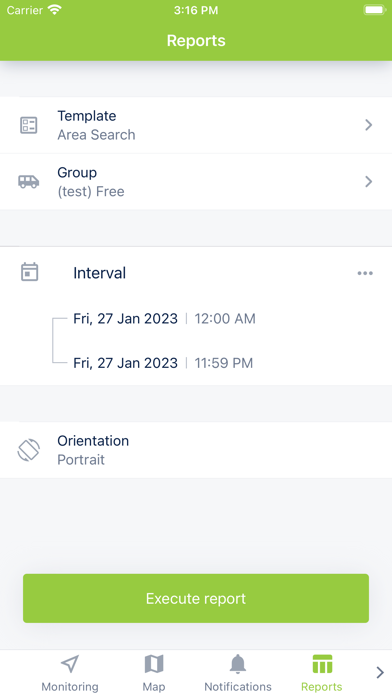
Task: Change the 11:59 PM end time
Action: (x=224, y=363)
